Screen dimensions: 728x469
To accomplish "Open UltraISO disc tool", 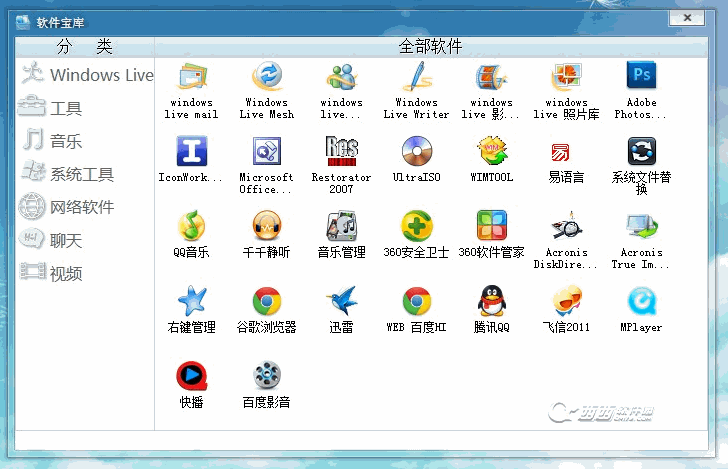I will click(417, 151).
